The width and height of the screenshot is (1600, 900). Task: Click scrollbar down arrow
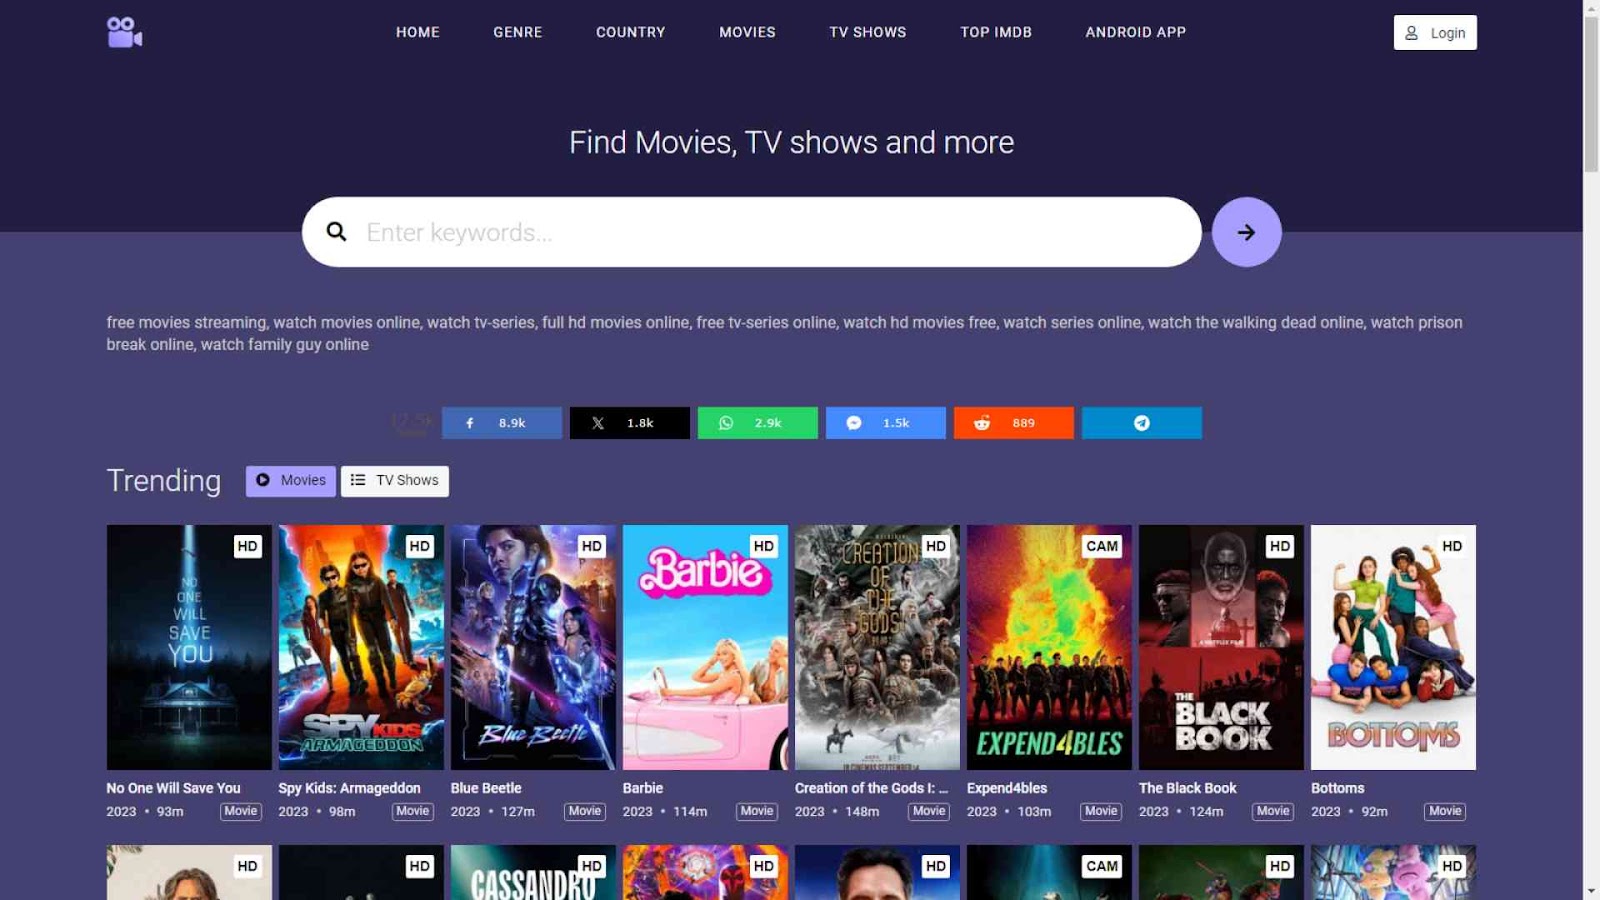[x=1591, y=890]
